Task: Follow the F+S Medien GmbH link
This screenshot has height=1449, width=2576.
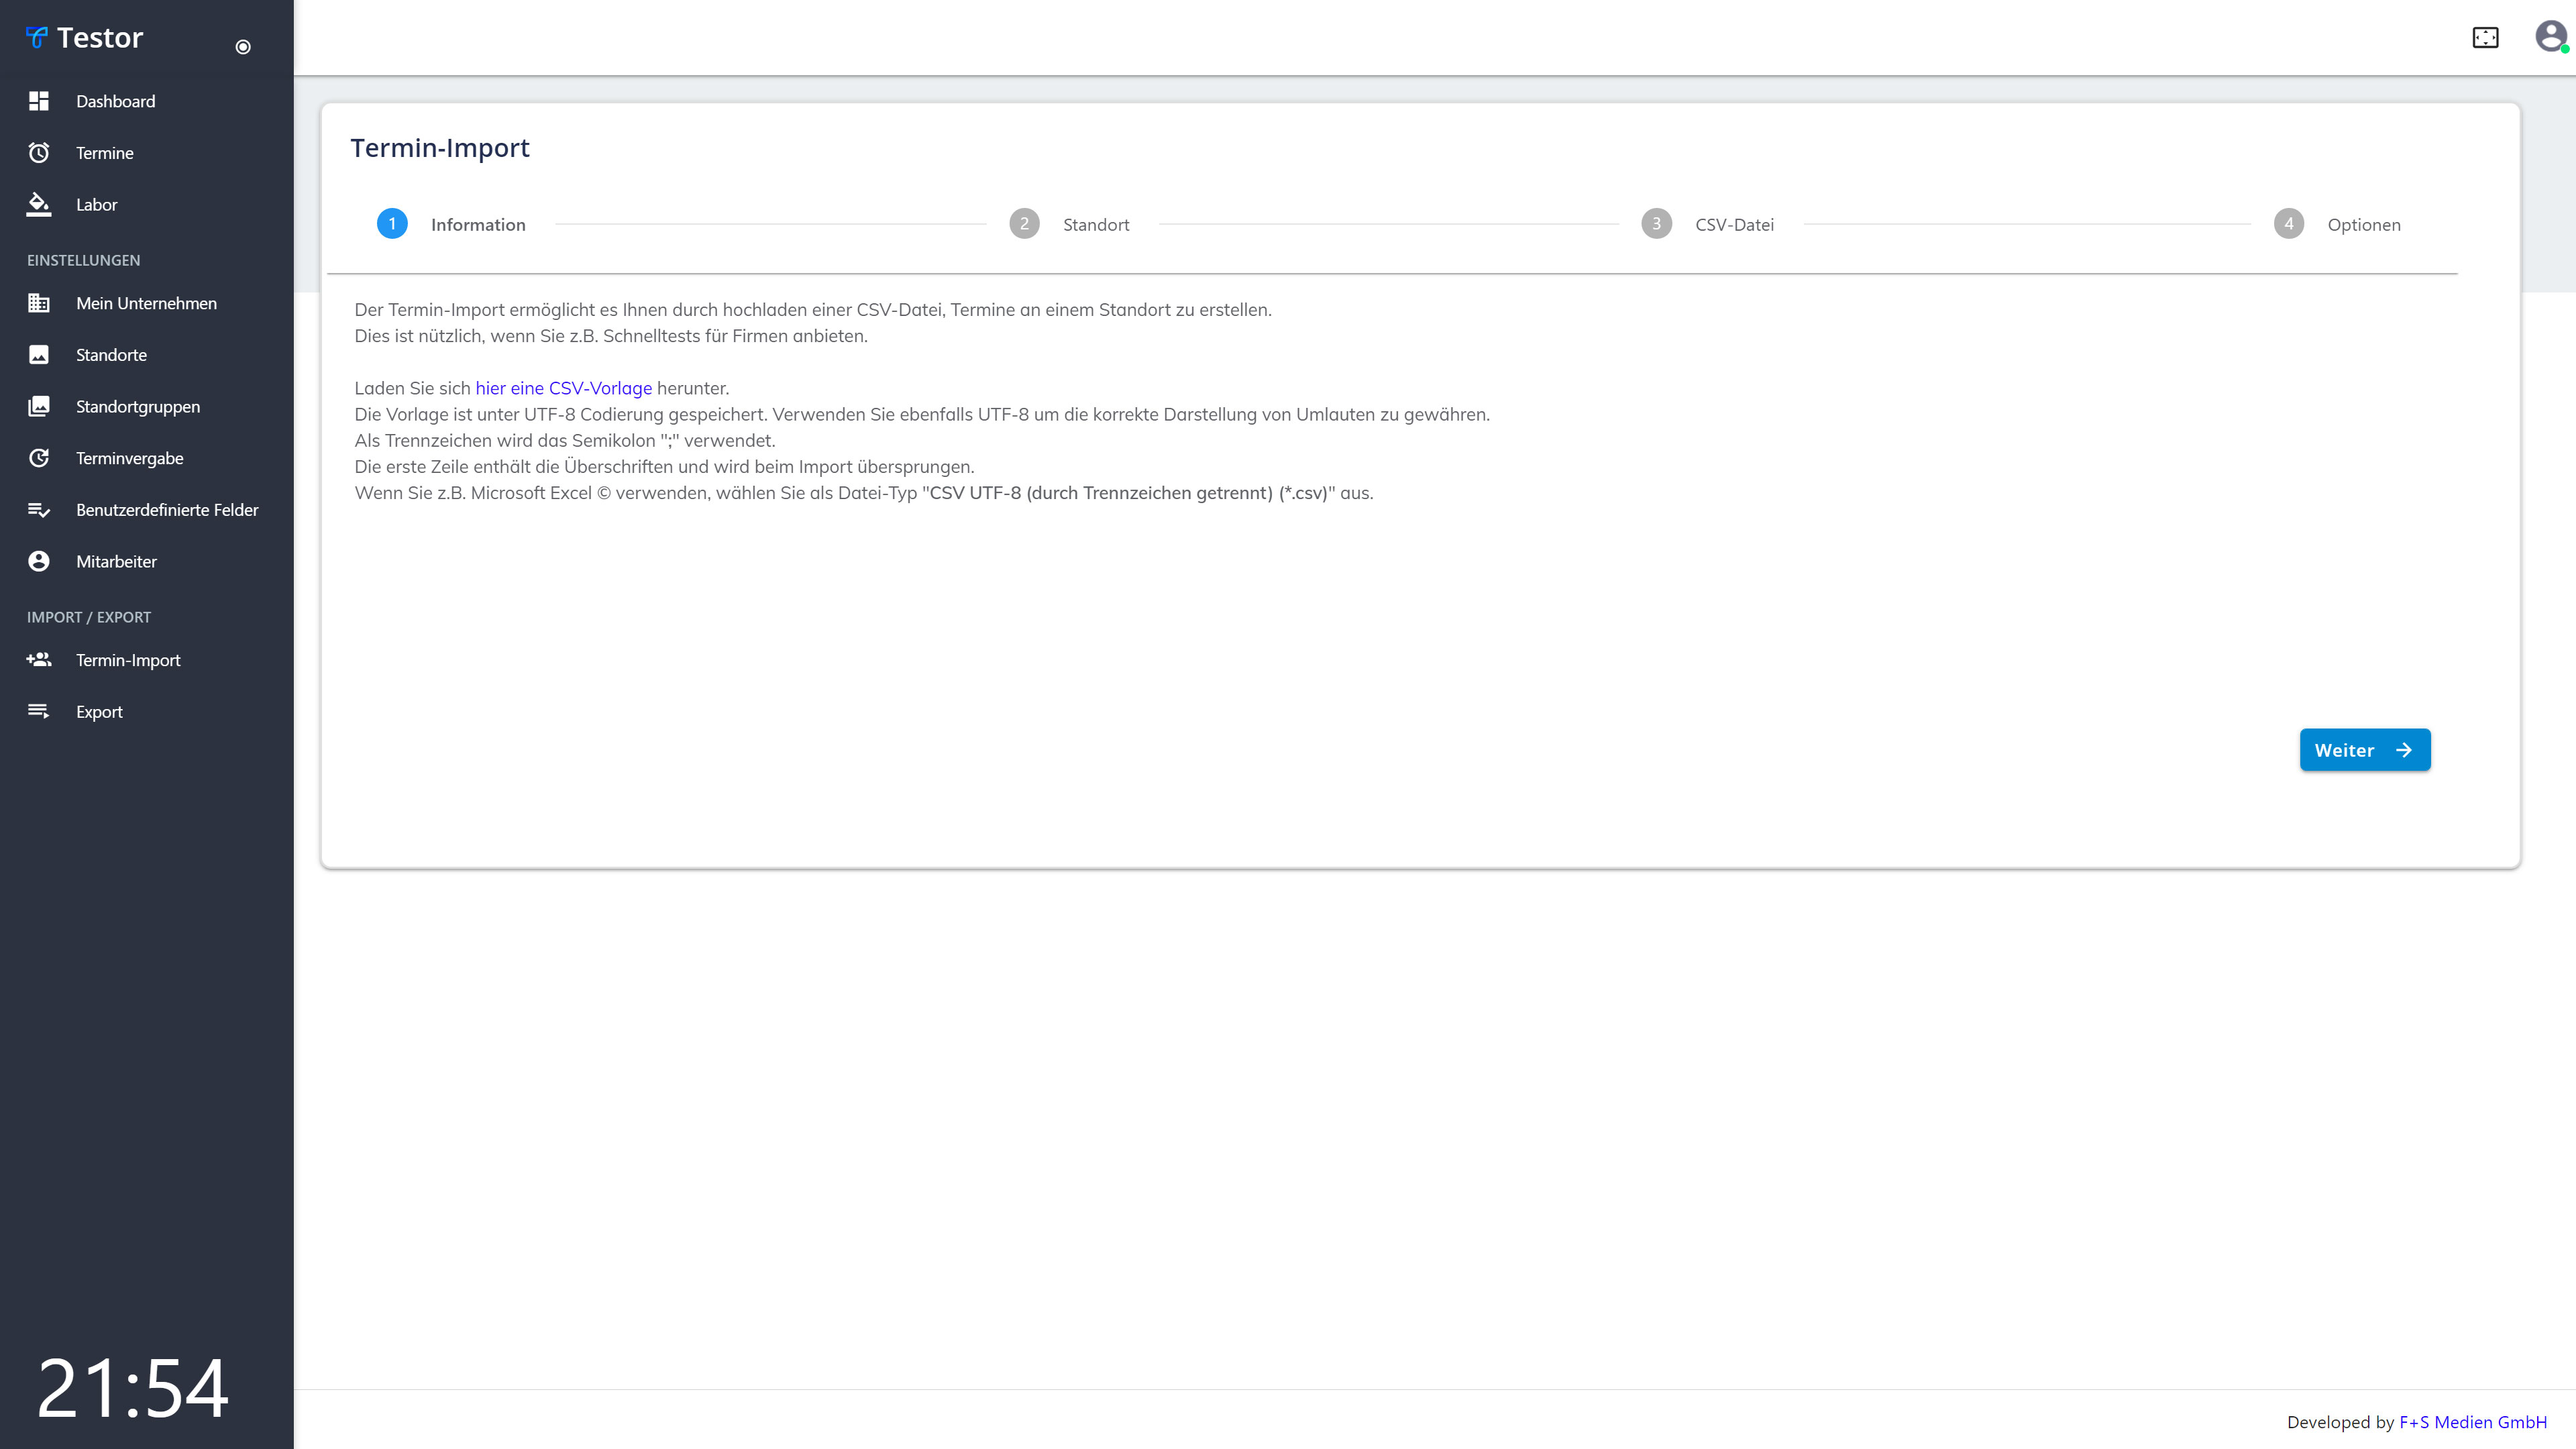Action: 2472,1422
